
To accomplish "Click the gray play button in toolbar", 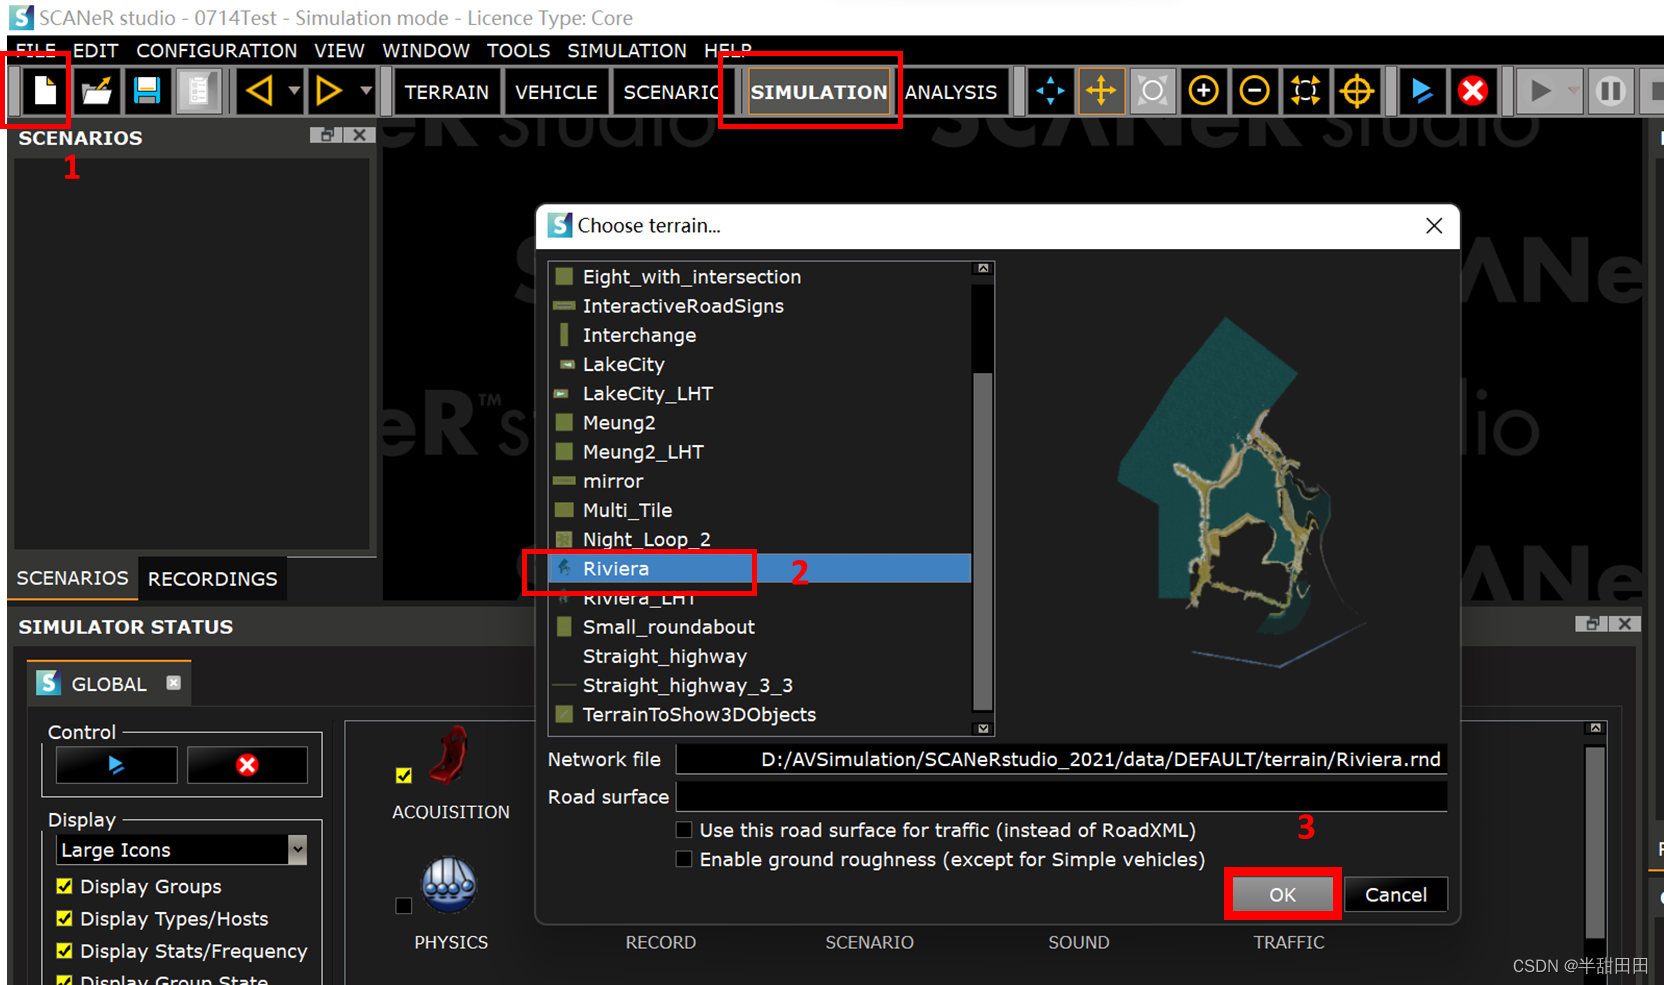I will pos(1540,91).
